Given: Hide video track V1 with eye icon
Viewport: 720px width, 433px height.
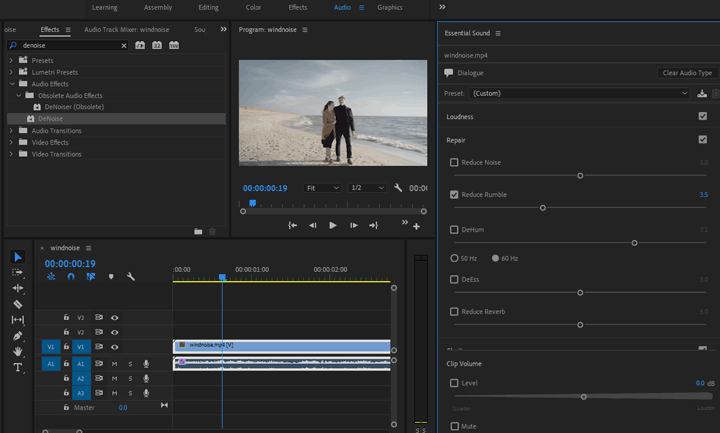Looking at the screenshot, I should pyautogui.click(x=115, y=346).
